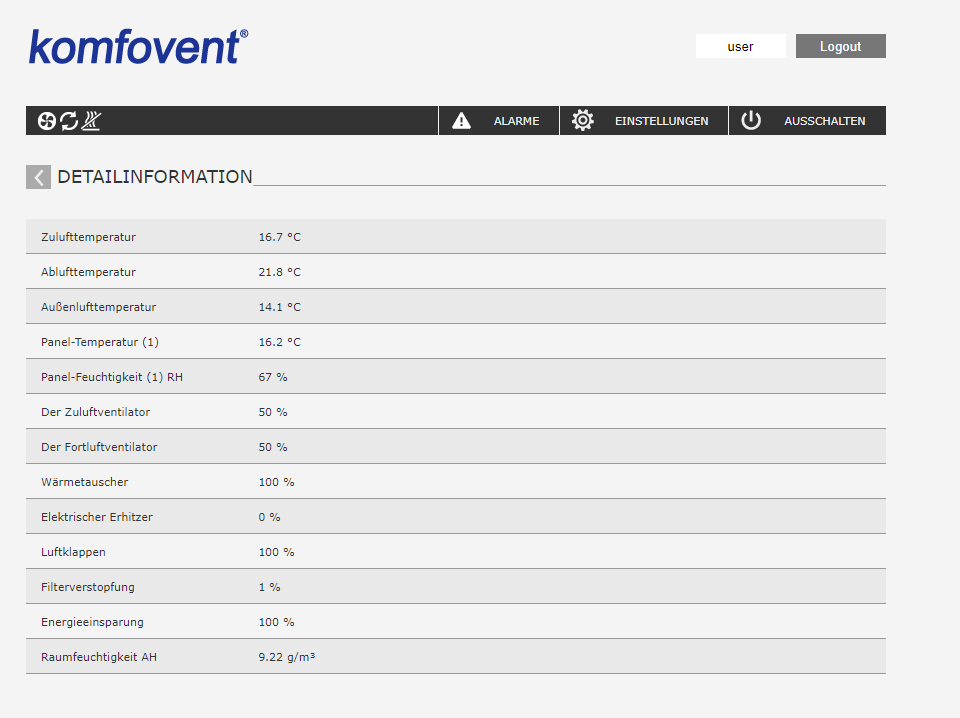Select the Fortluftventilator 50 % value

(x=272, y=447)
